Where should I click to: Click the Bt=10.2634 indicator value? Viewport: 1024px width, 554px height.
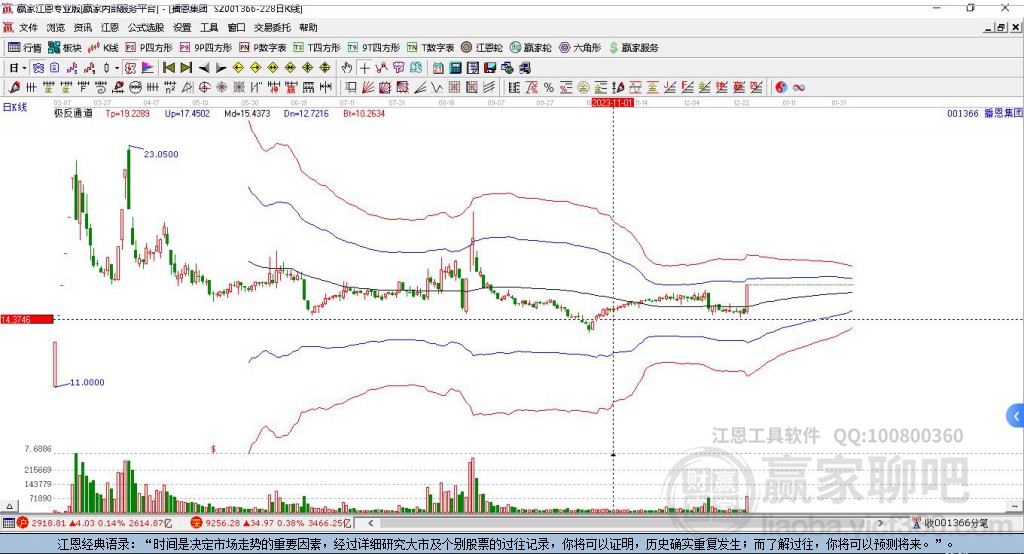coord(364,114)
